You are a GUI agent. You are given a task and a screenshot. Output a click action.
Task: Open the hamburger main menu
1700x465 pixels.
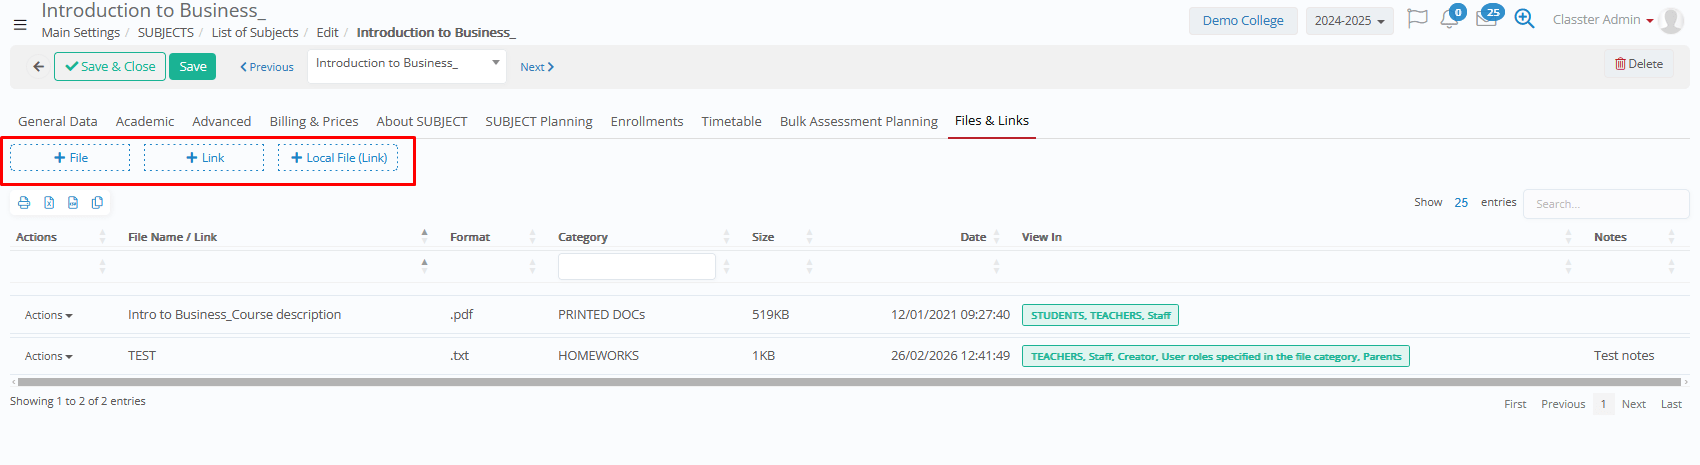coord(20,25)
